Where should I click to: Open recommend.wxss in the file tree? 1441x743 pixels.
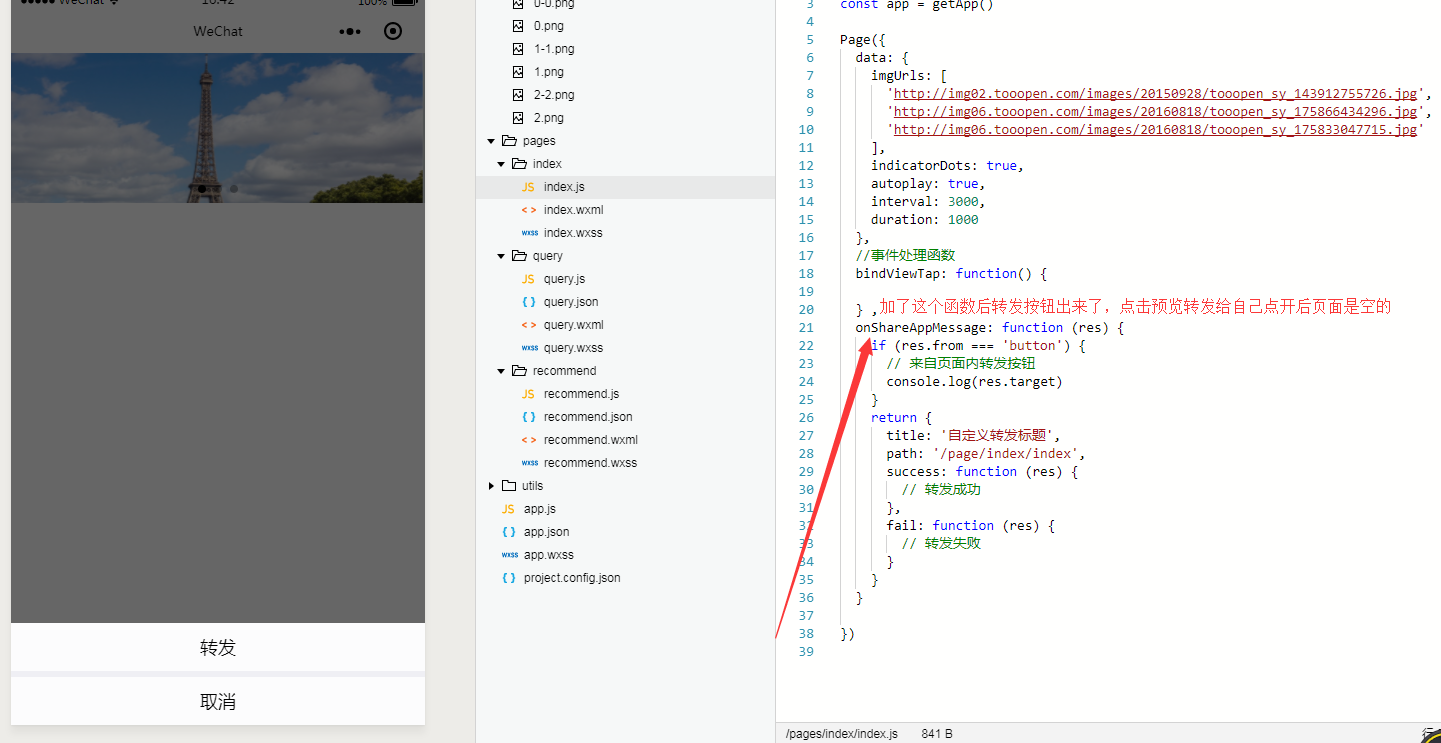[590, 463]
